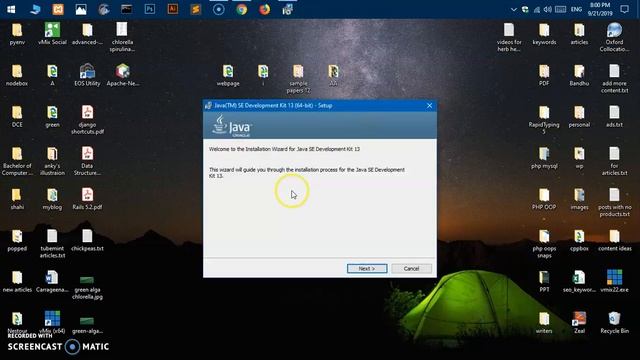640x360 pixels.
Task: Select the content ideas folder
Action: pyautogui.click(x=614, y=240)
